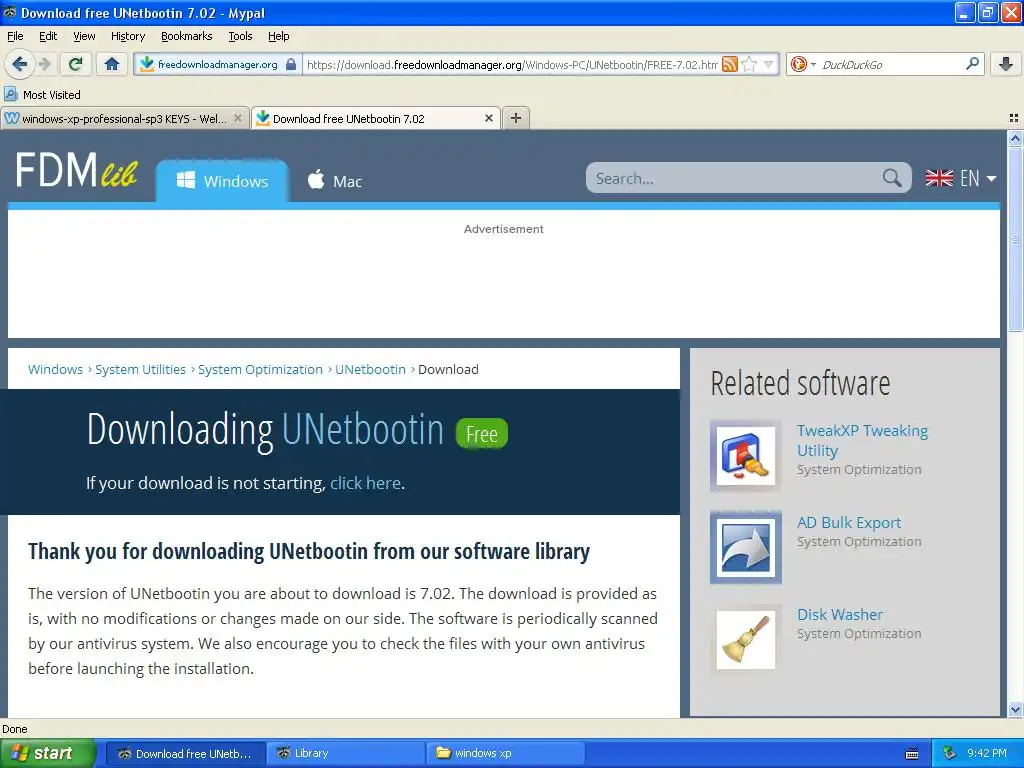1024x768 pixels.
Task: Switch to the windows-xp-professional-sp3 KEYS tab
Action: pos(124,118)
